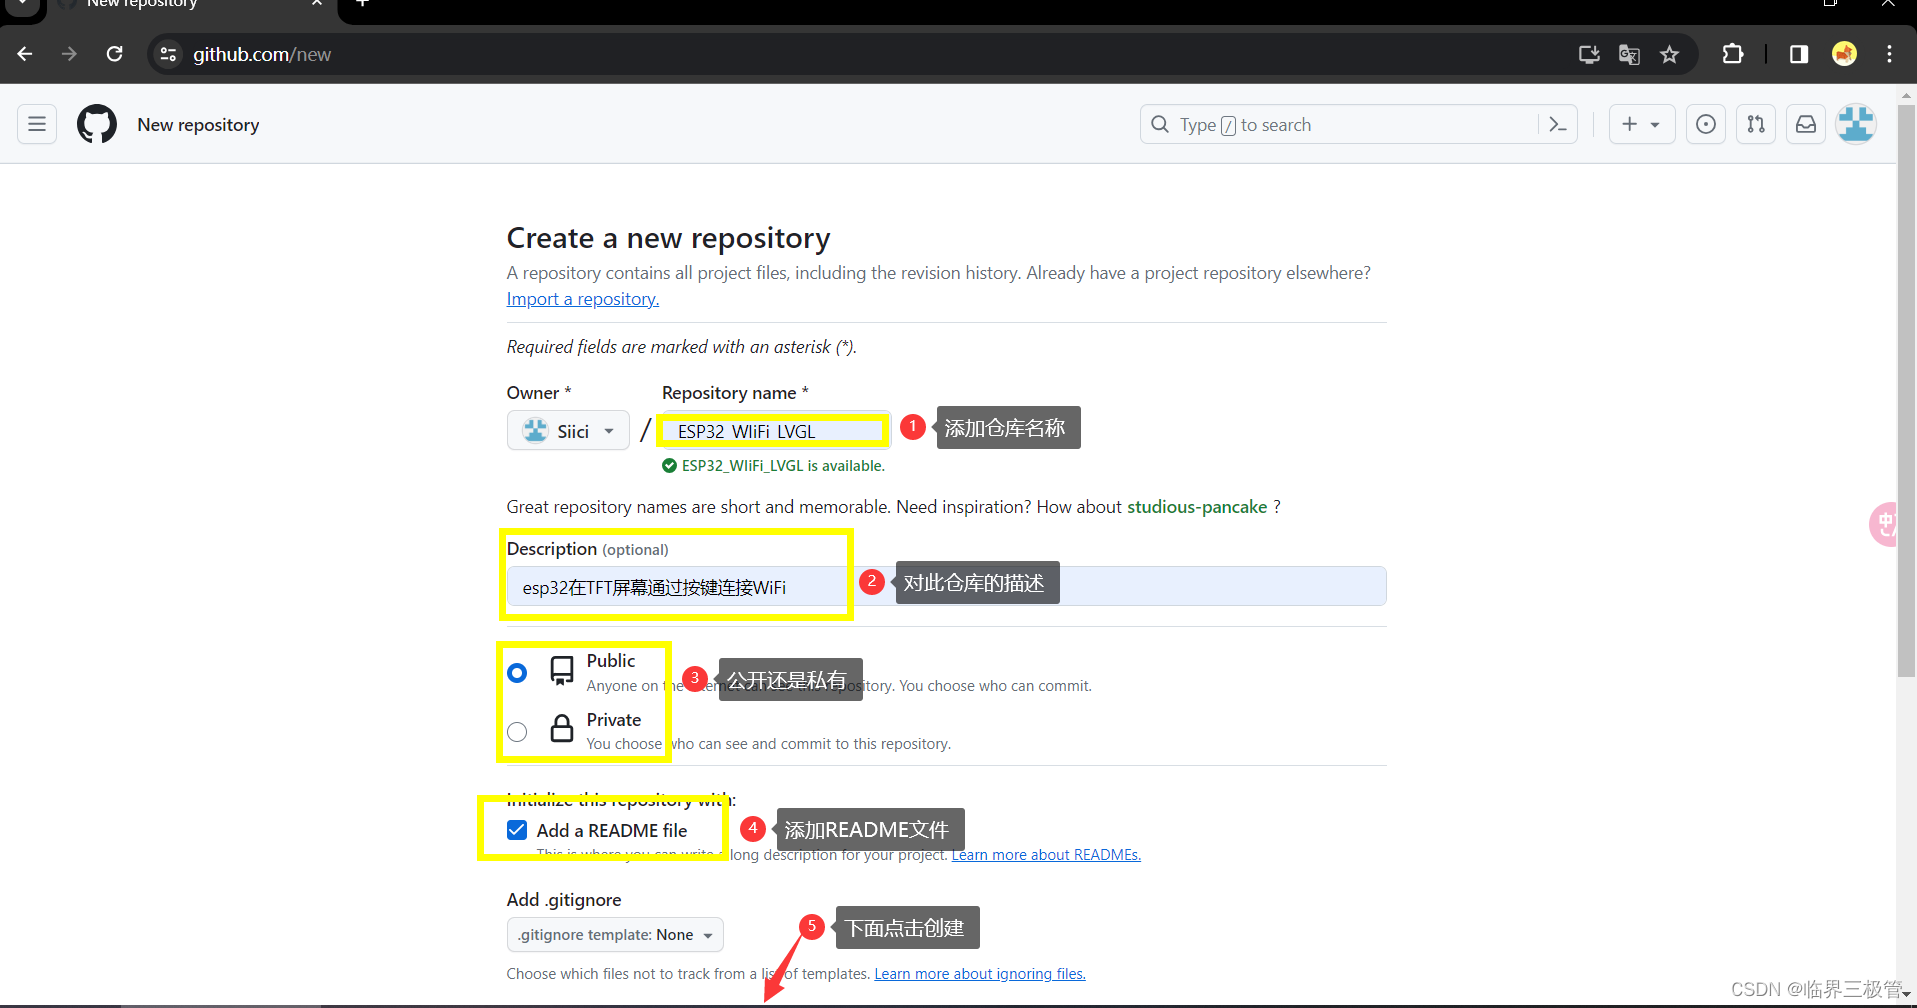The width and height of the screenshot is (1917, 1008).
Task: Go to GitHub homepage via Octocat logo
Action: (97, 124)
